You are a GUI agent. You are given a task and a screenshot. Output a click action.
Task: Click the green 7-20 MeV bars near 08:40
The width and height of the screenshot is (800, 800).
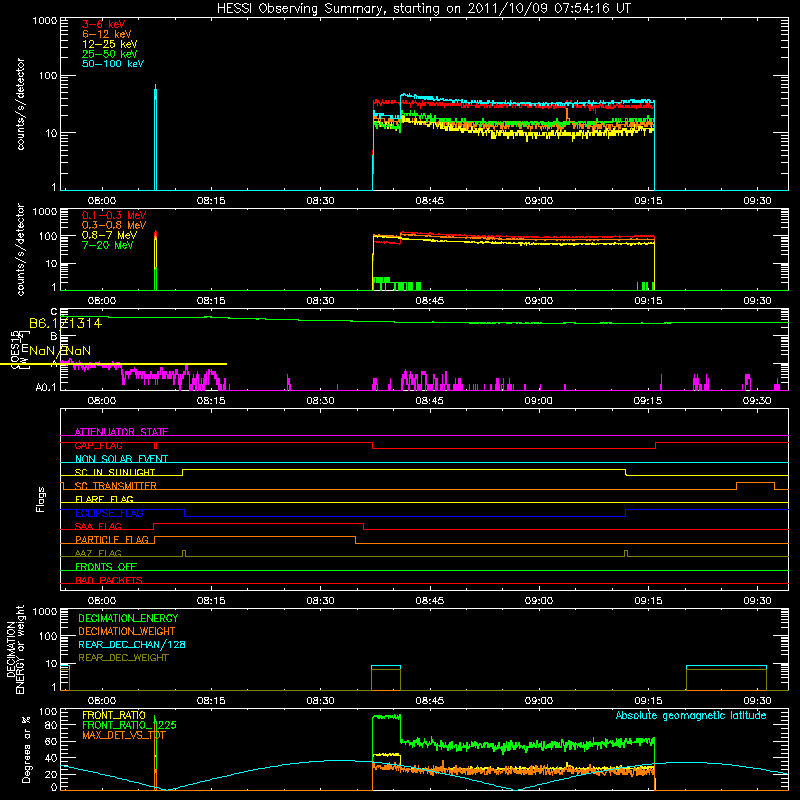[397, 284]
